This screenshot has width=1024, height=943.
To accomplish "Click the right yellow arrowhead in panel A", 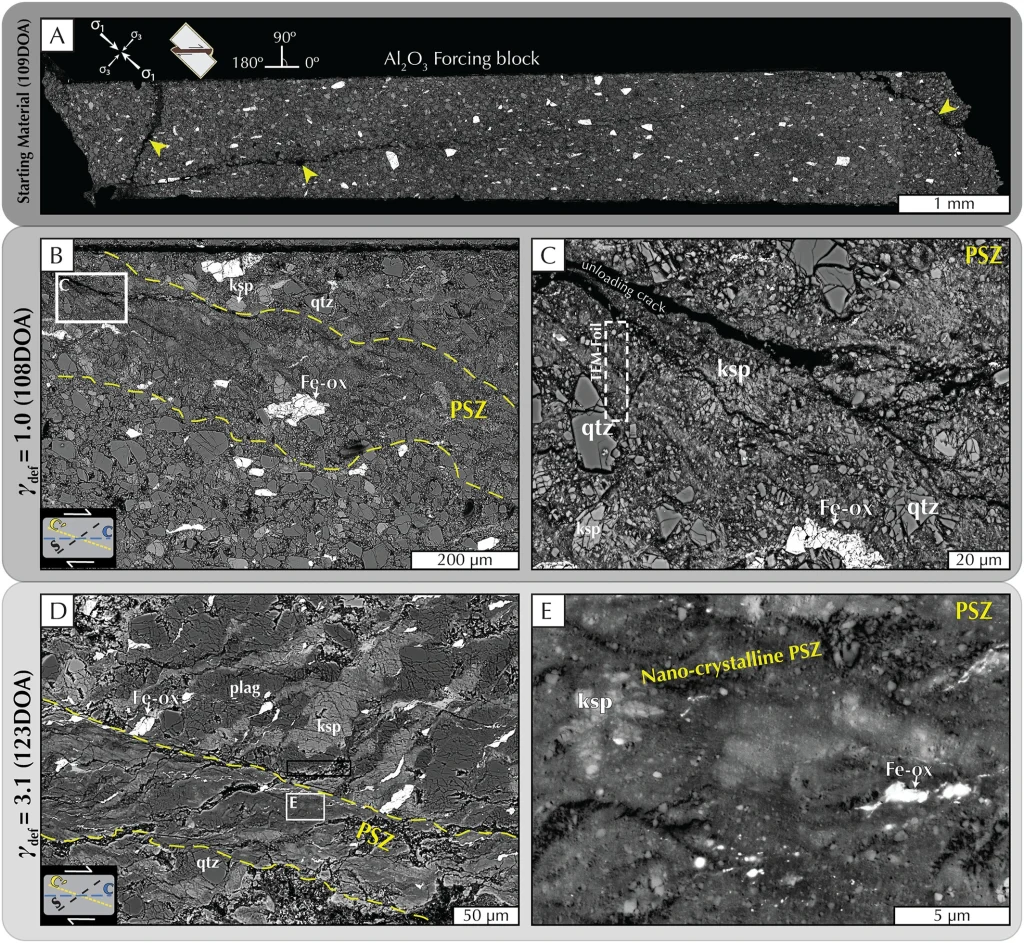I will [949, 108].
